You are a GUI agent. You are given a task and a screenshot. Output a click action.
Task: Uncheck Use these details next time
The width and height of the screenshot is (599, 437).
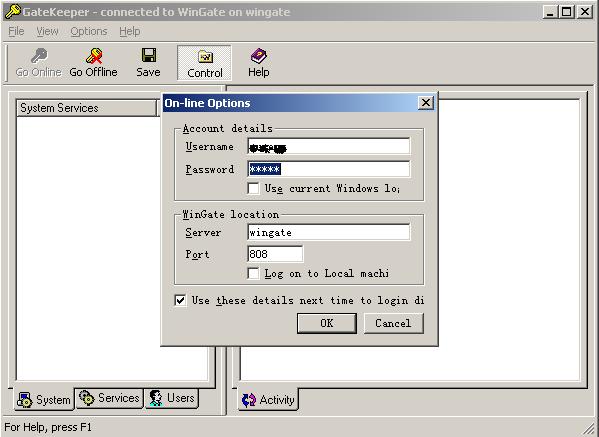click(180, 300)
